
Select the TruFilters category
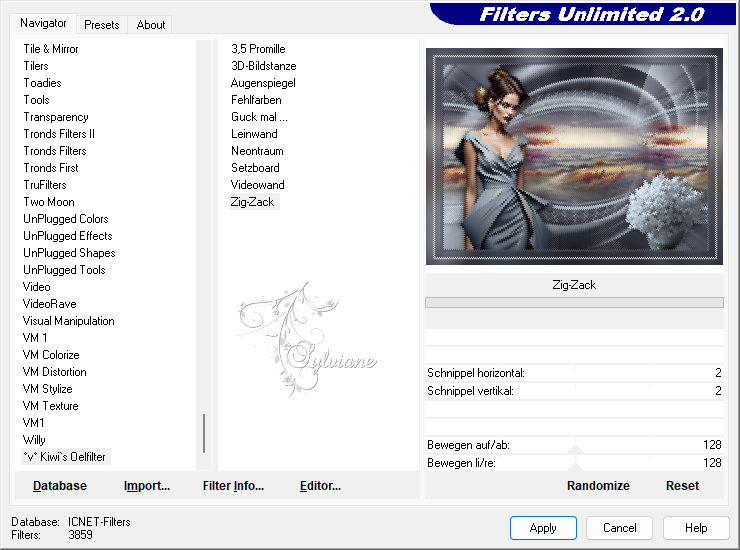click(45, 185)
